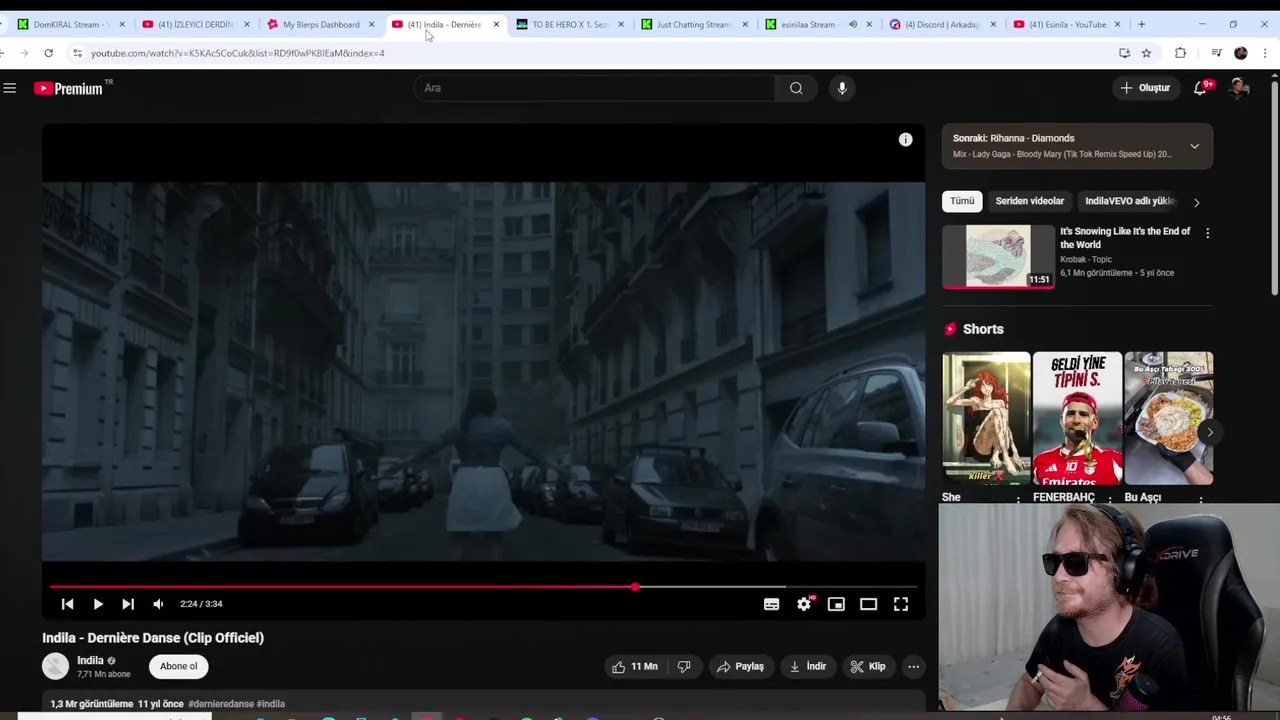Expand the playlist queue chevron

(x=1194, y=146)
